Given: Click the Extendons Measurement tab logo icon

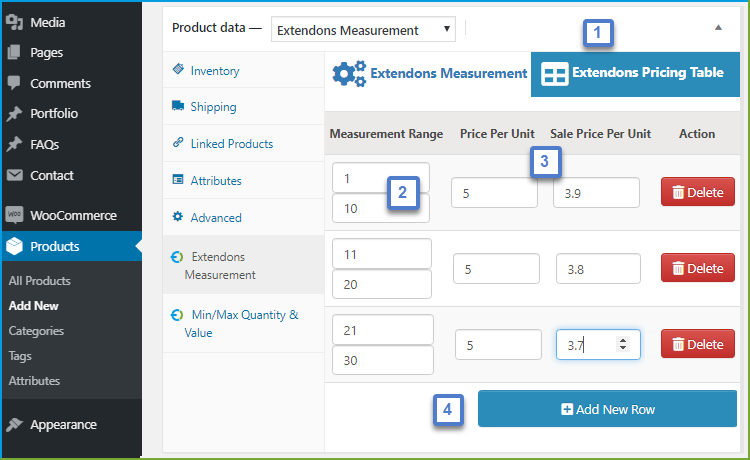Looking at the screenshot, I should (177, 257).
